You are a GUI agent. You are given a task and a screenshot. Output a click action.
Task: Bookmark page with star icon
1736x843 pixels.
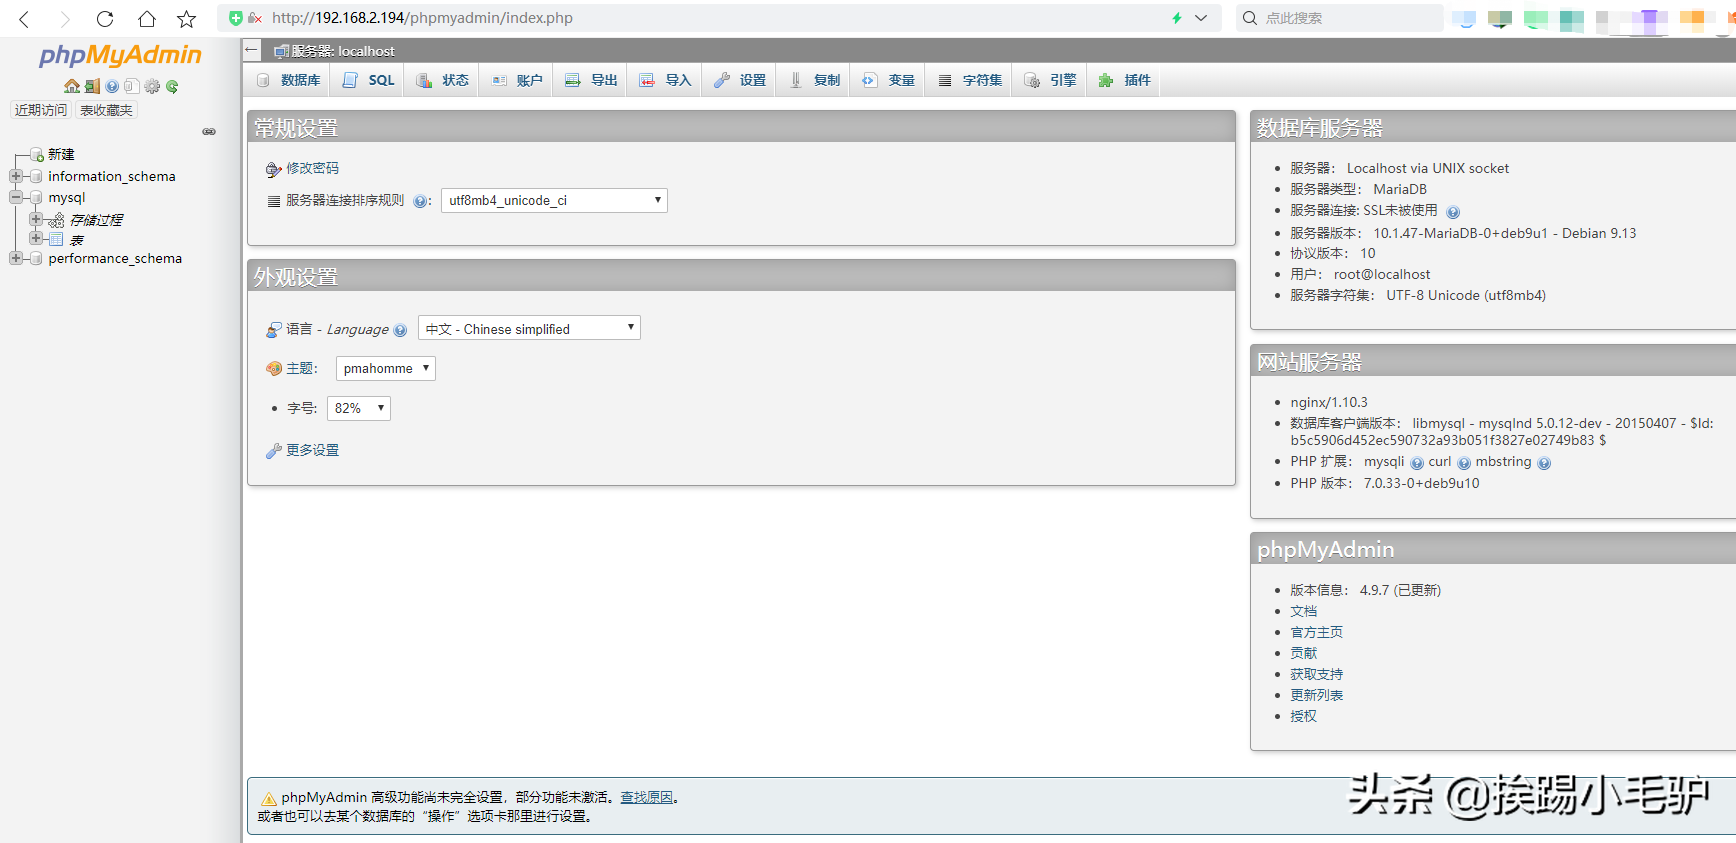[x=186, y=18]
